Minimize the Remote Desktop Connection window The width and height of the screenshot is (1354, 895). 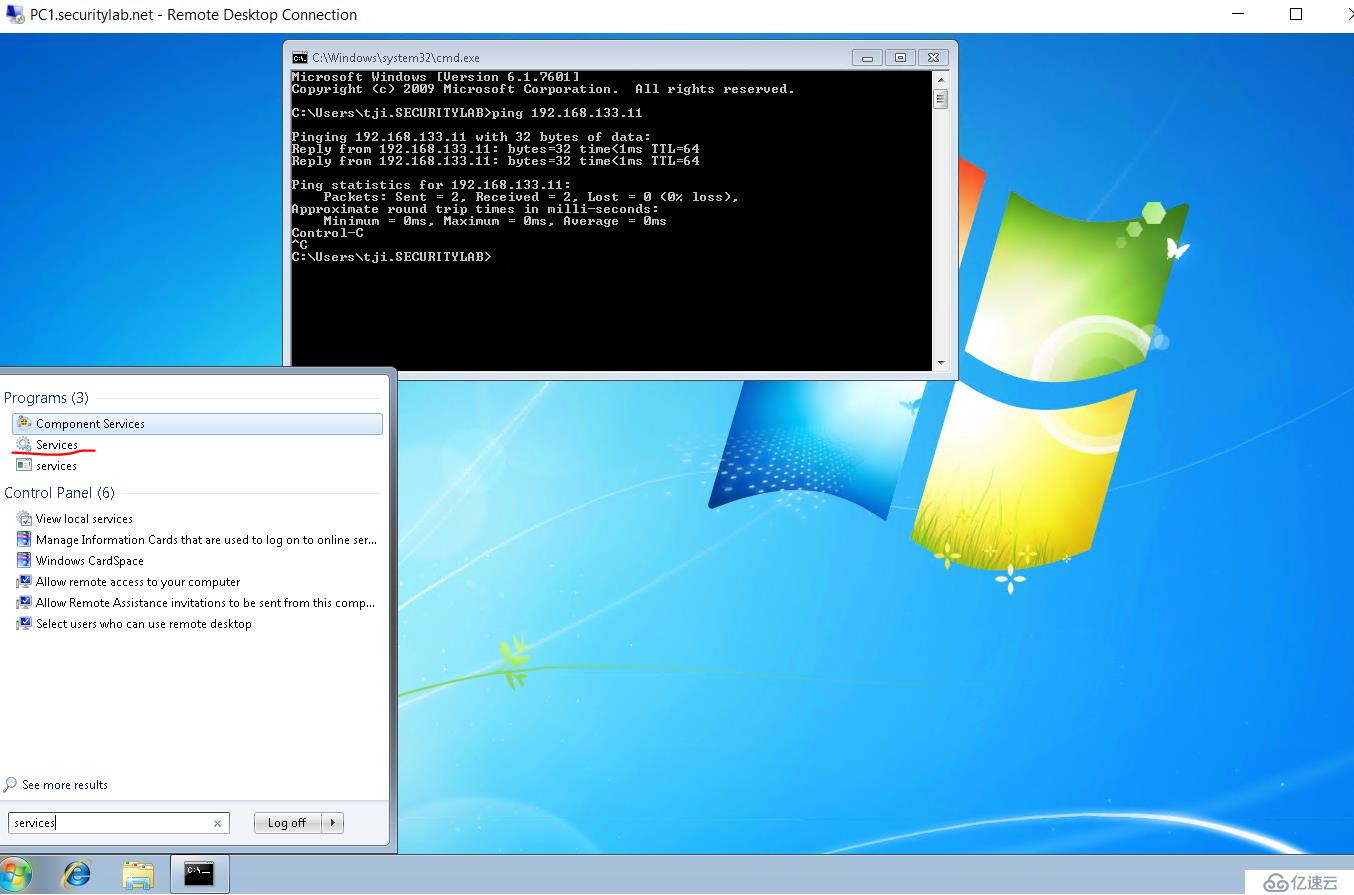click(1238, 14)
